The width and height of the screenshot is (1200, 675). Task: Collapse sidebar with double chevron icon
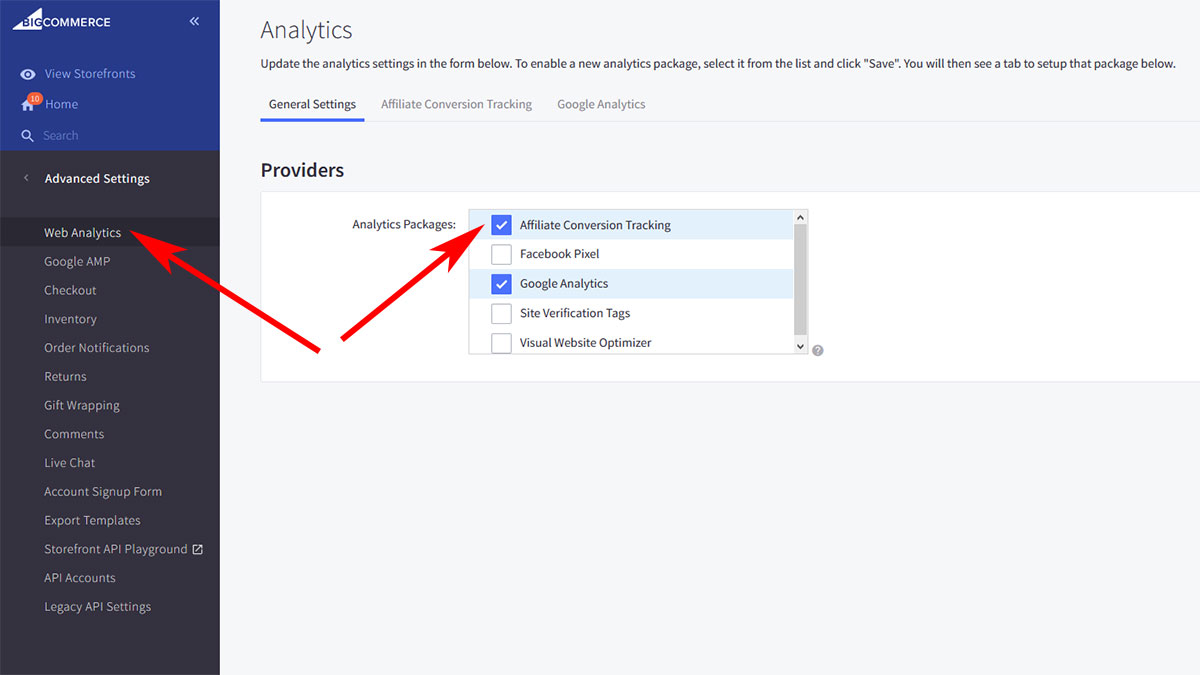pyautogui.click(x=194, y=21)
